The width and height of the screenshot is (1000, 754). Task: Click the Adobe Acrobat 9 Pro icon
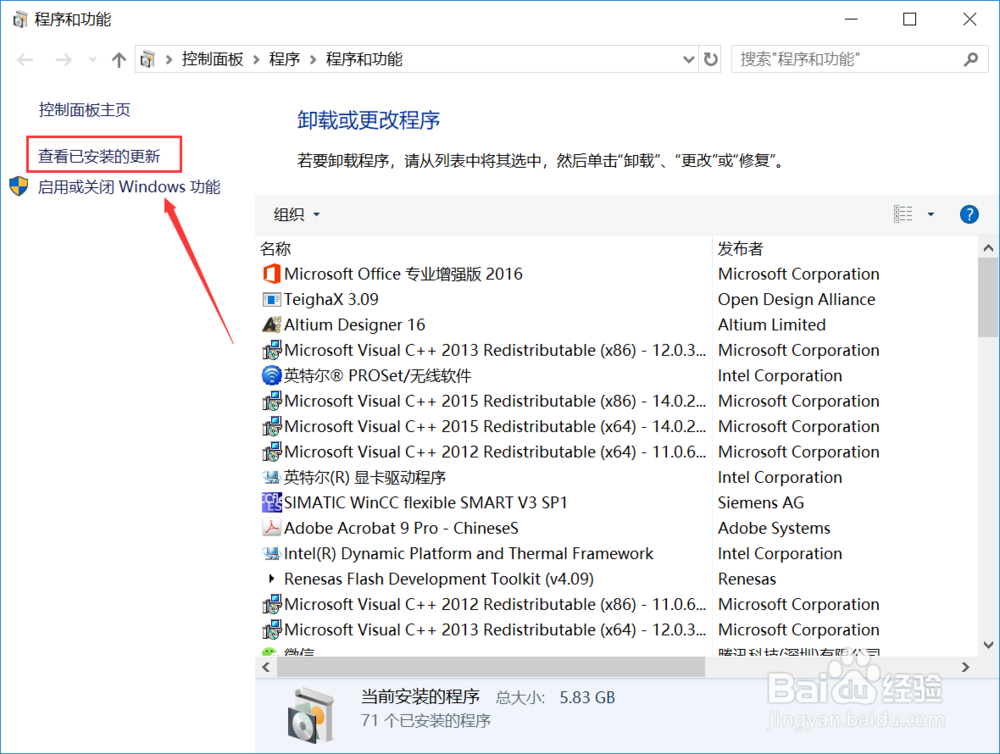pos(272,528)
